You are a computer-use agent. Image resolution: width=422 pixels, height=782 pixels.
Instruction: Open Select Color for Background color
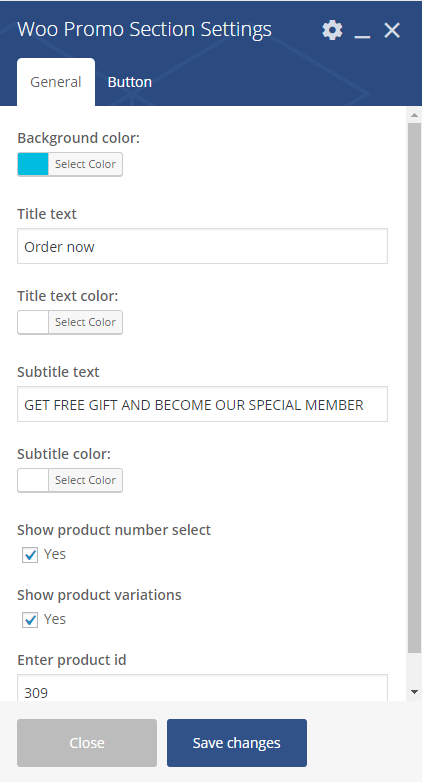[85, 164]
